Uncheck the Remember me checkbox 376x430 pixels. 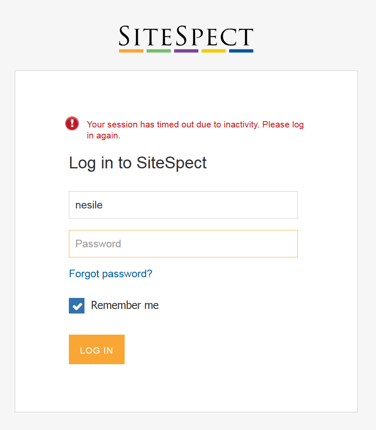[77, 306]
